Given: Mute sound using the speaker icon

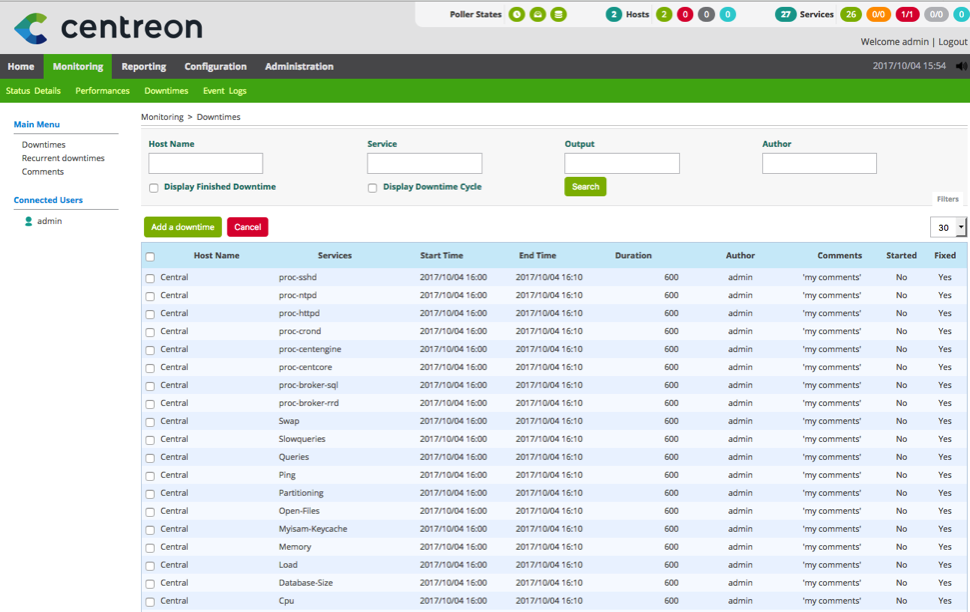Looking at the screenshot, I should [961, 66].
